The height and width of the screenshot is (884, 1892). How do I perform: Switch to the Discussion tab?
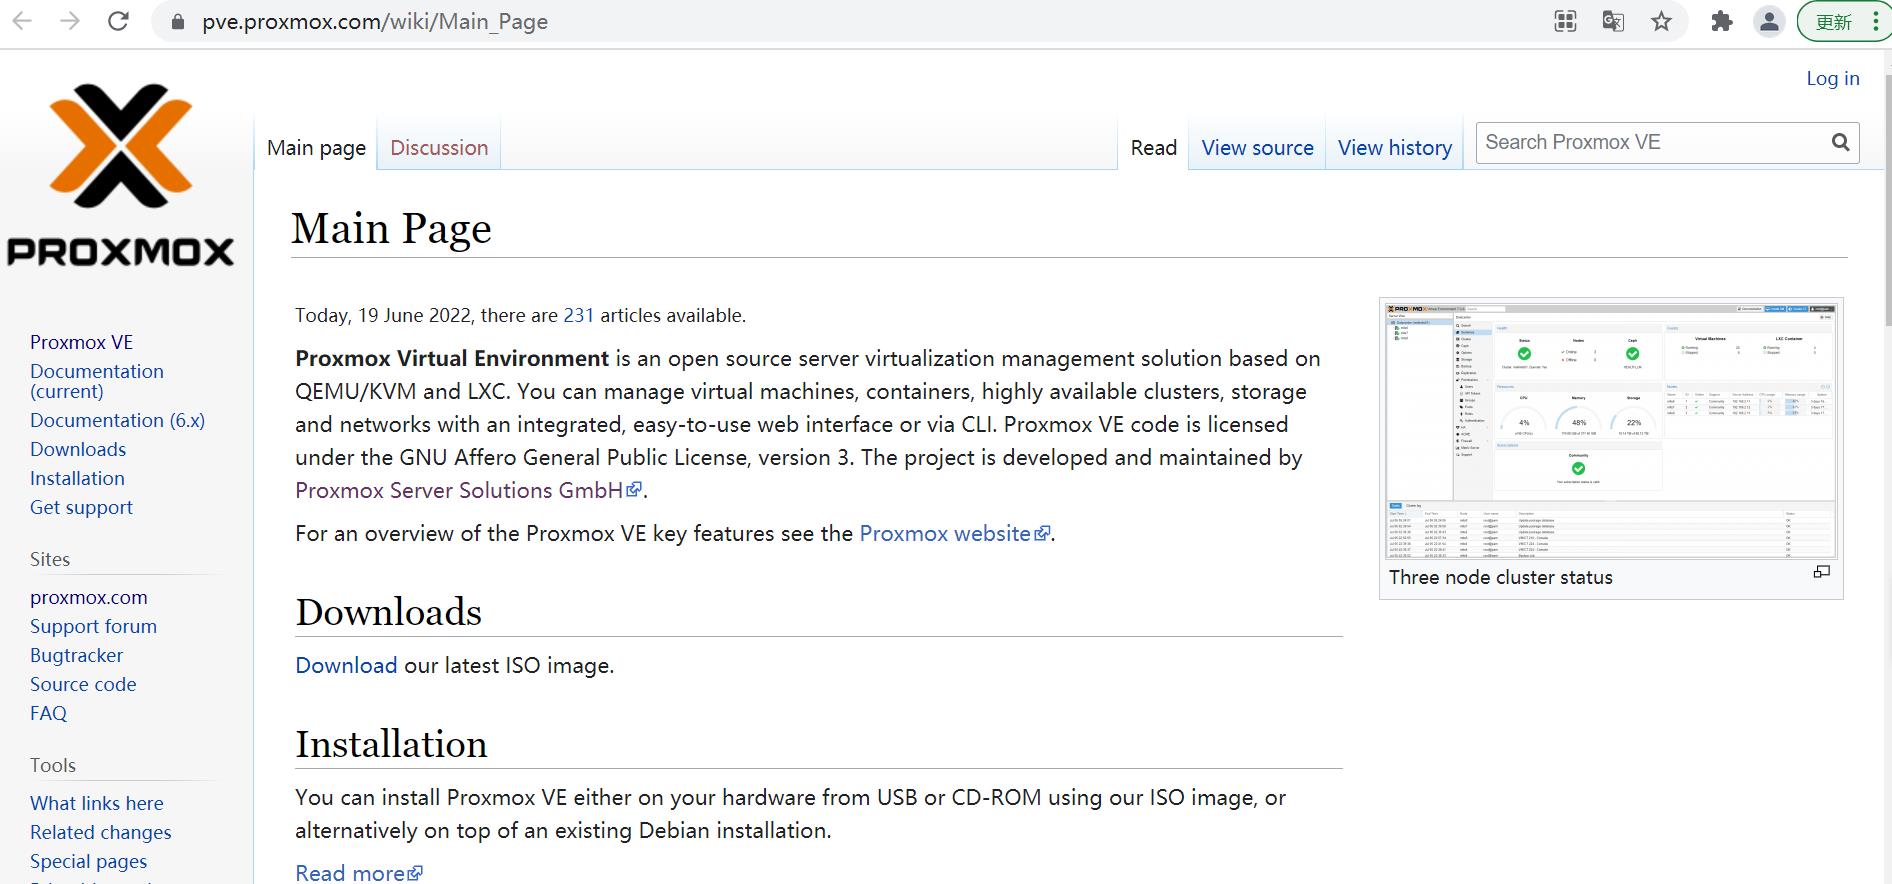[x=439, y=148]
